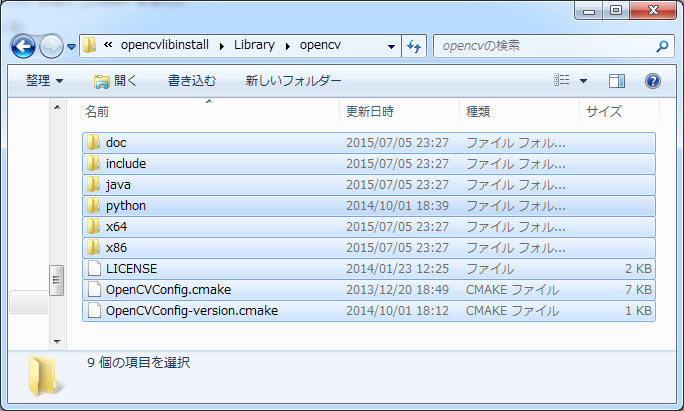Select the x64 folder name
Viewport: 684px width, 411px height.
116,226
